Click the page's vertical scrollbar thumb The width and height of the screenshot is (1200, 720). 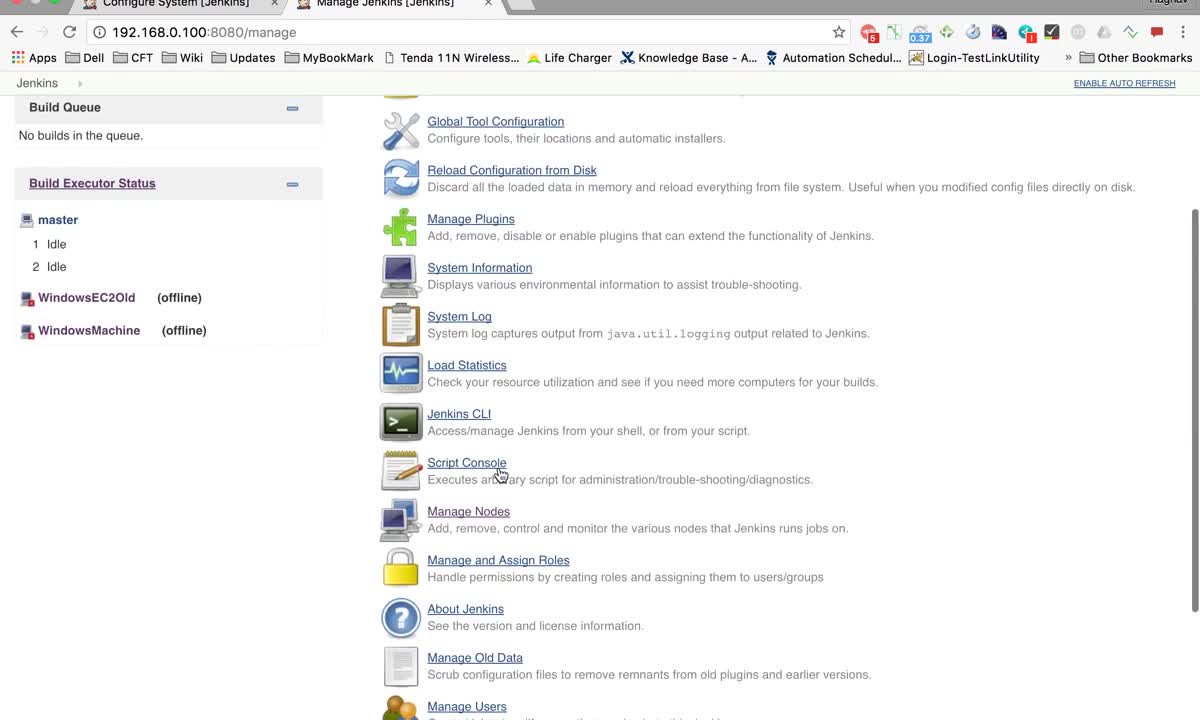point(1194,410)
